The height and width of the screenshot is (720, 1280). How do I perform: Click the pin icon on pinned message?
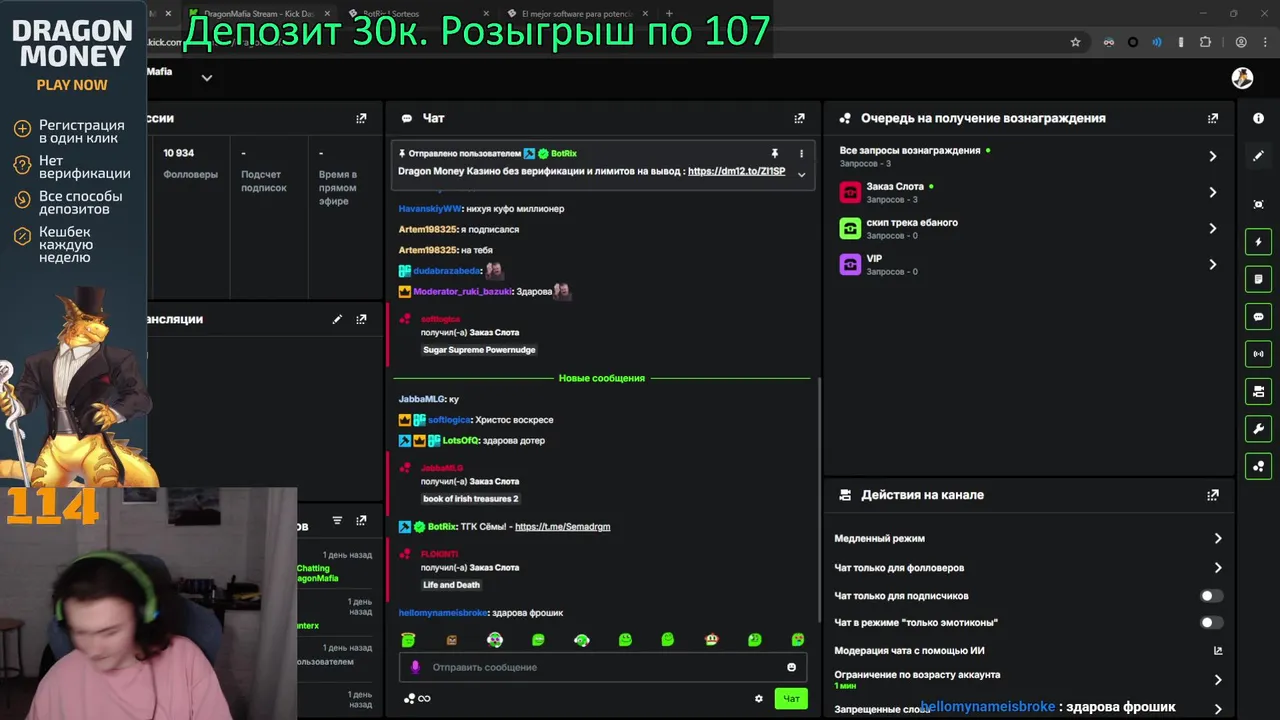coord(774,153)
